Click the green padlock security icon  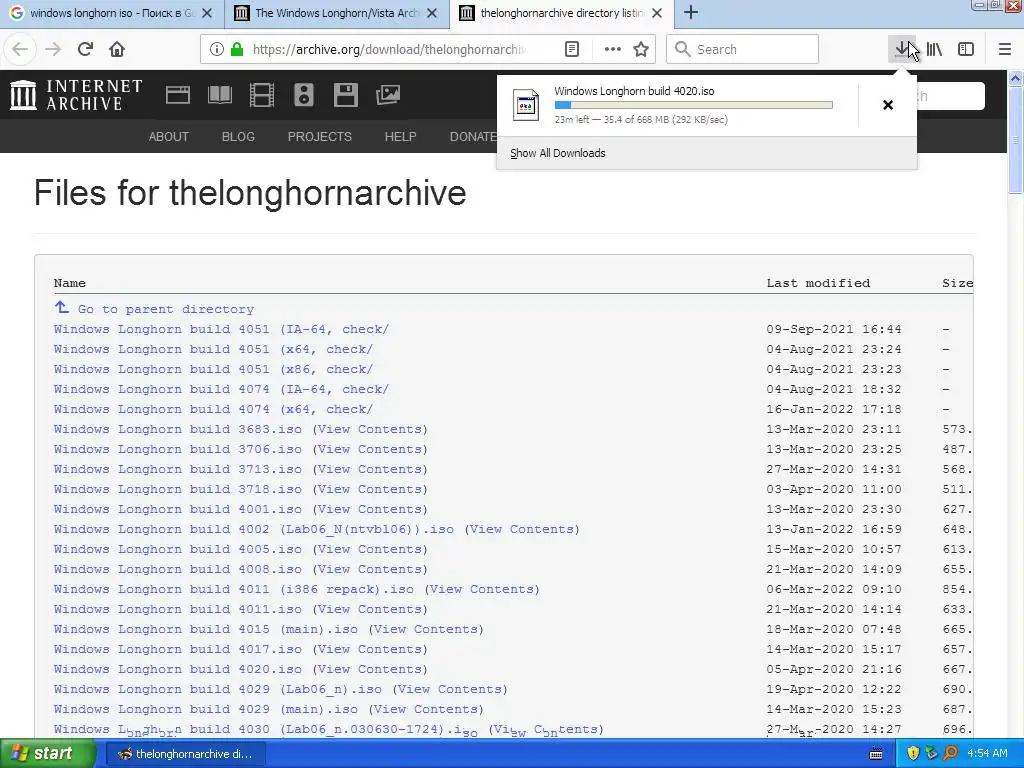[237, 49]
